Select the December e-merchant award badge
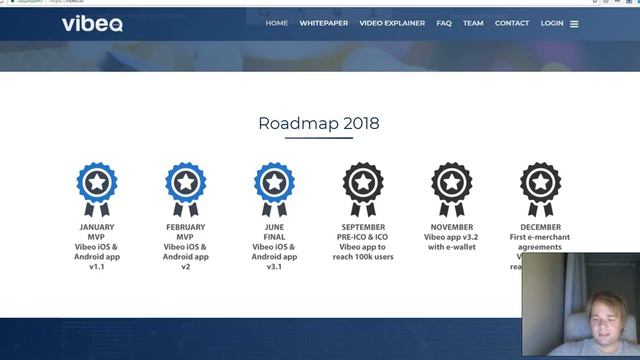 [540, 189]
